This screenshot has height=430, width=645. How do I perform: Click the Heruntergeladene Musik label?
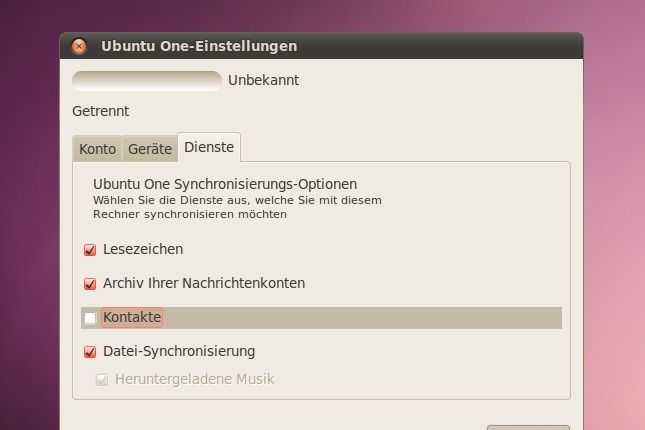(x=194, y=379)
